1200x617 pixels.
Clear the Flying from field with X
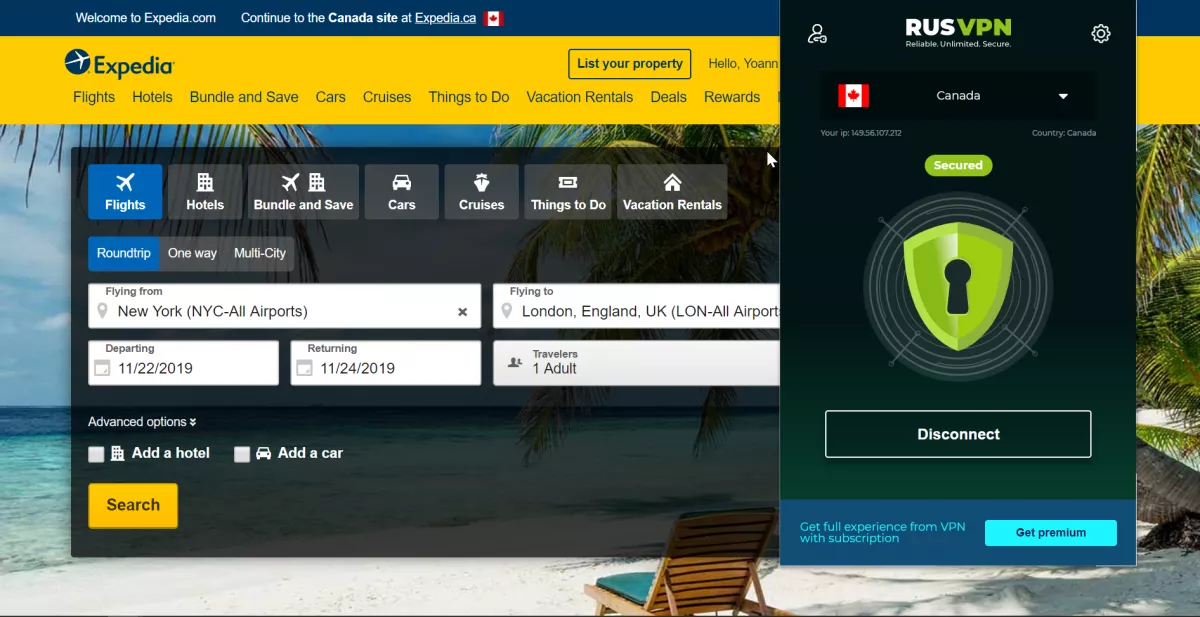click(462, 312)
